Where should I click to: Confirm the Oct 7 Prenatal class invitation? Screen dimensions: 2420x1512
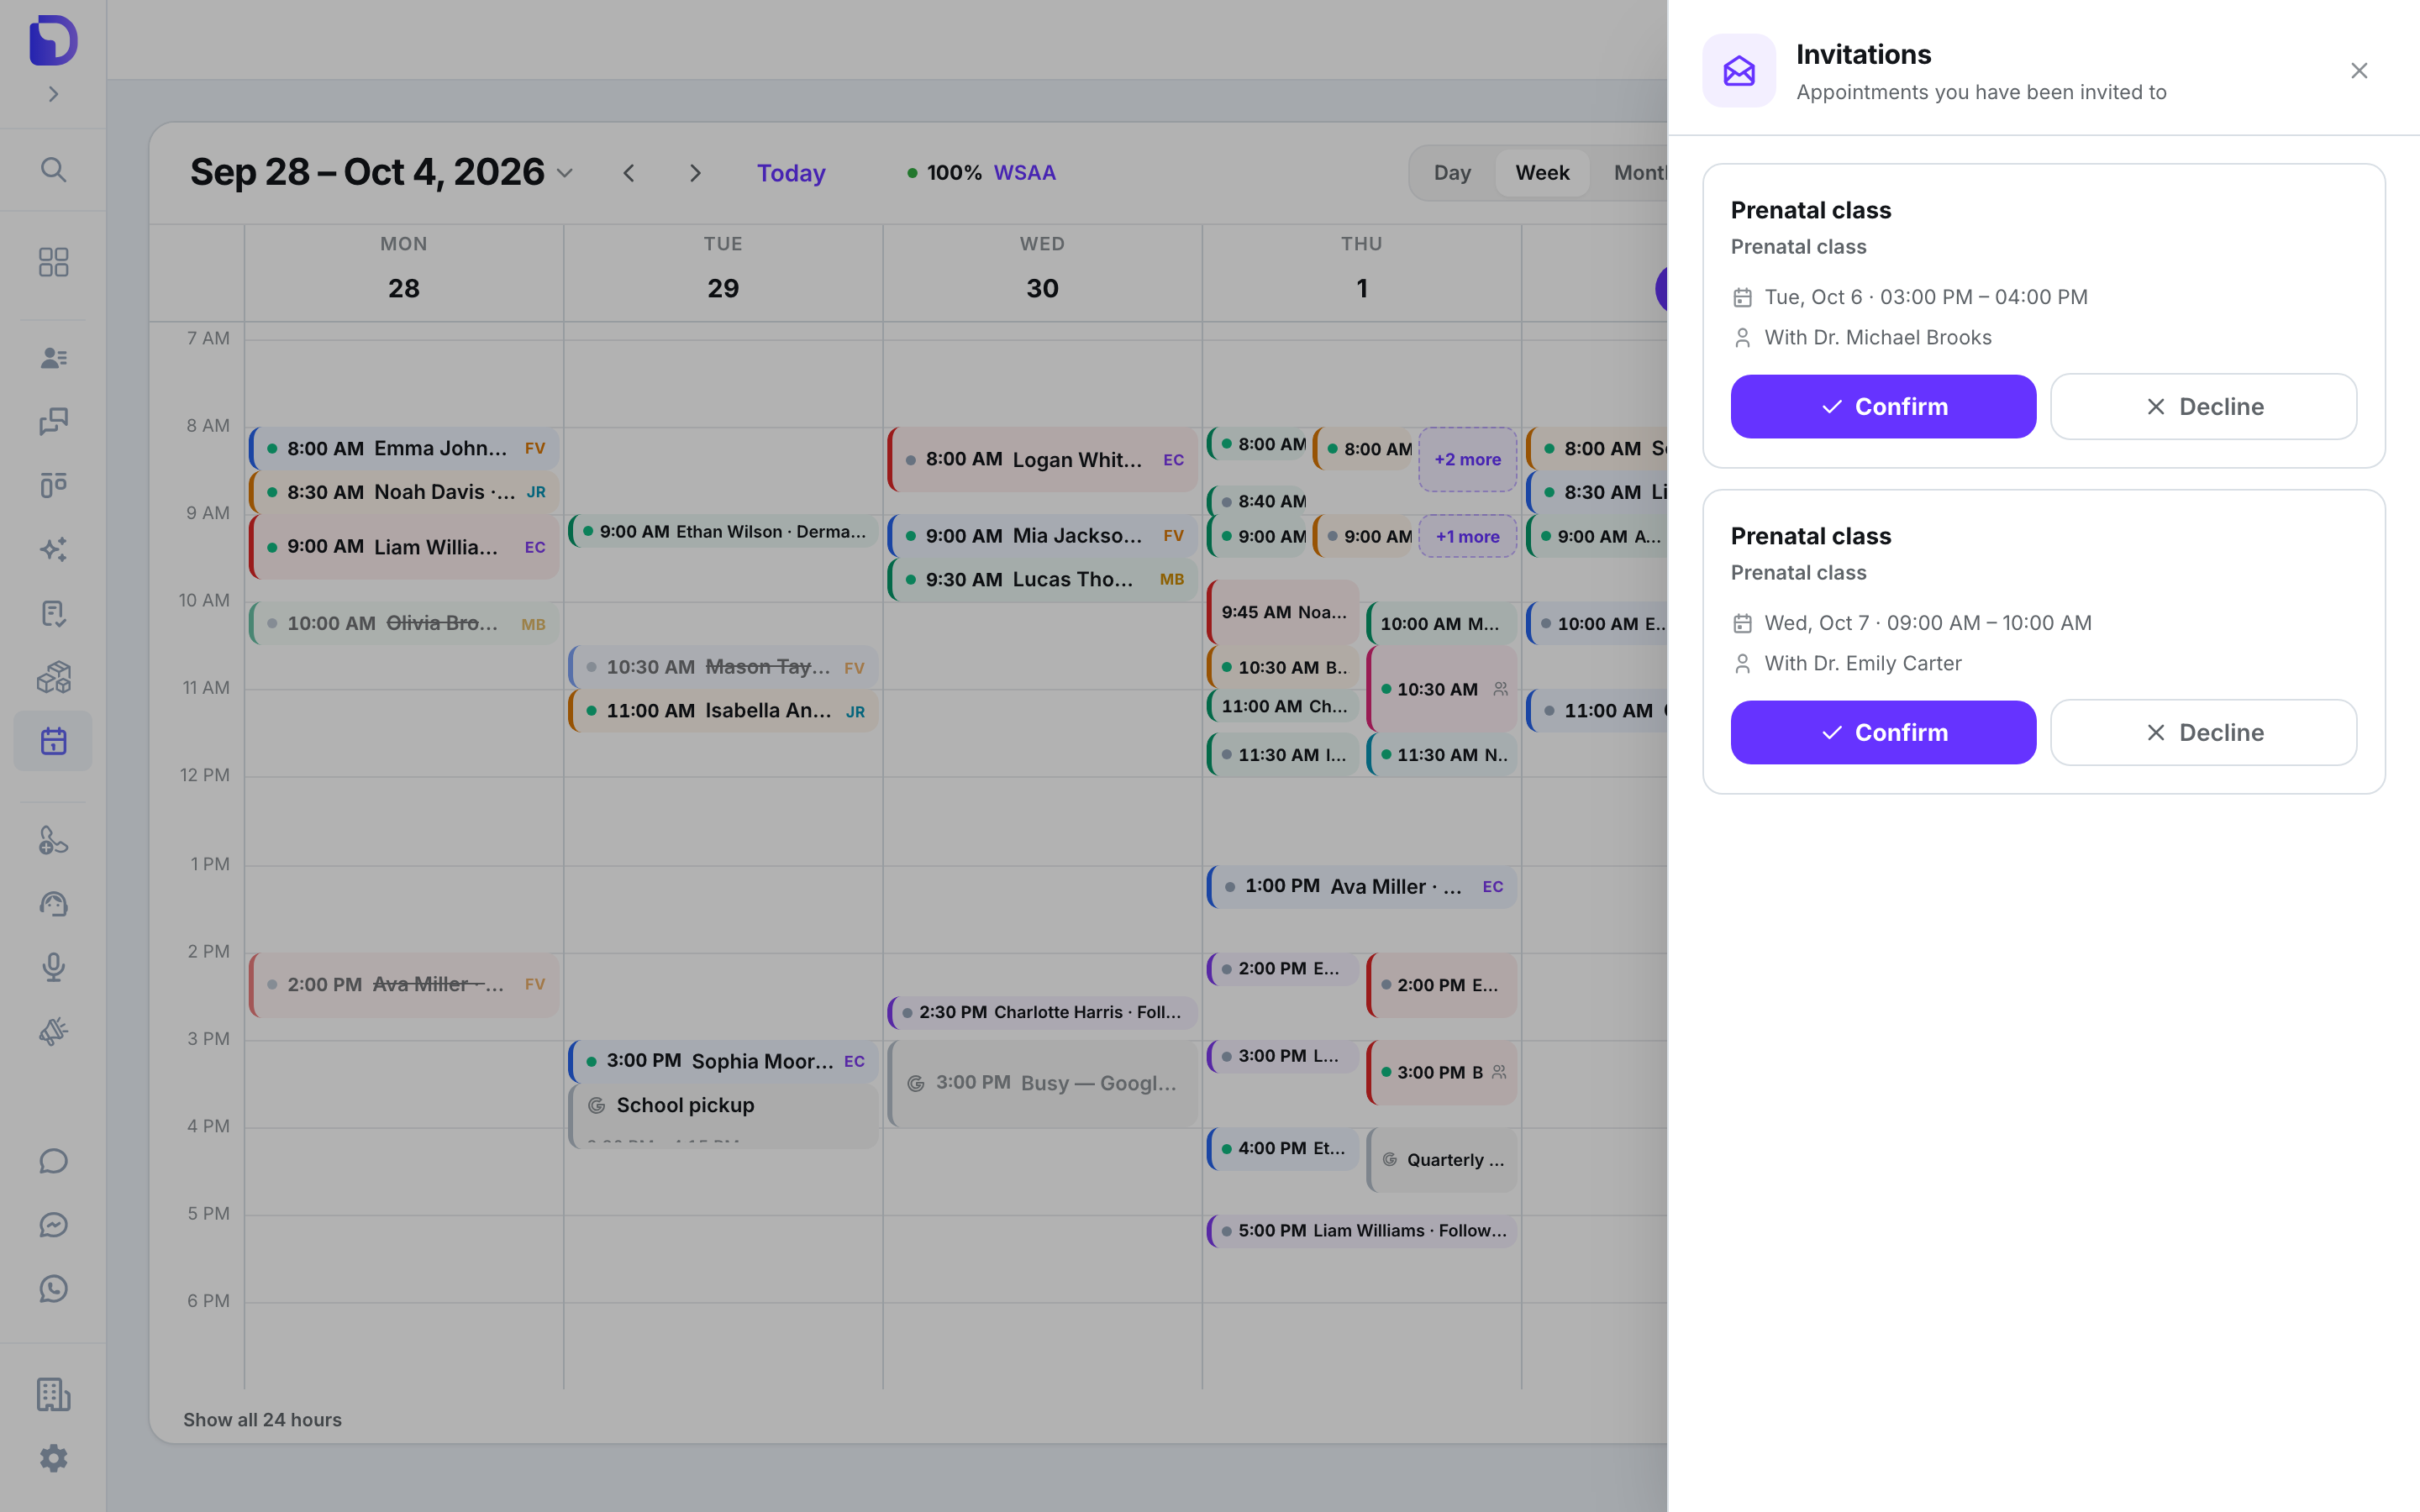pos(1883,732)
